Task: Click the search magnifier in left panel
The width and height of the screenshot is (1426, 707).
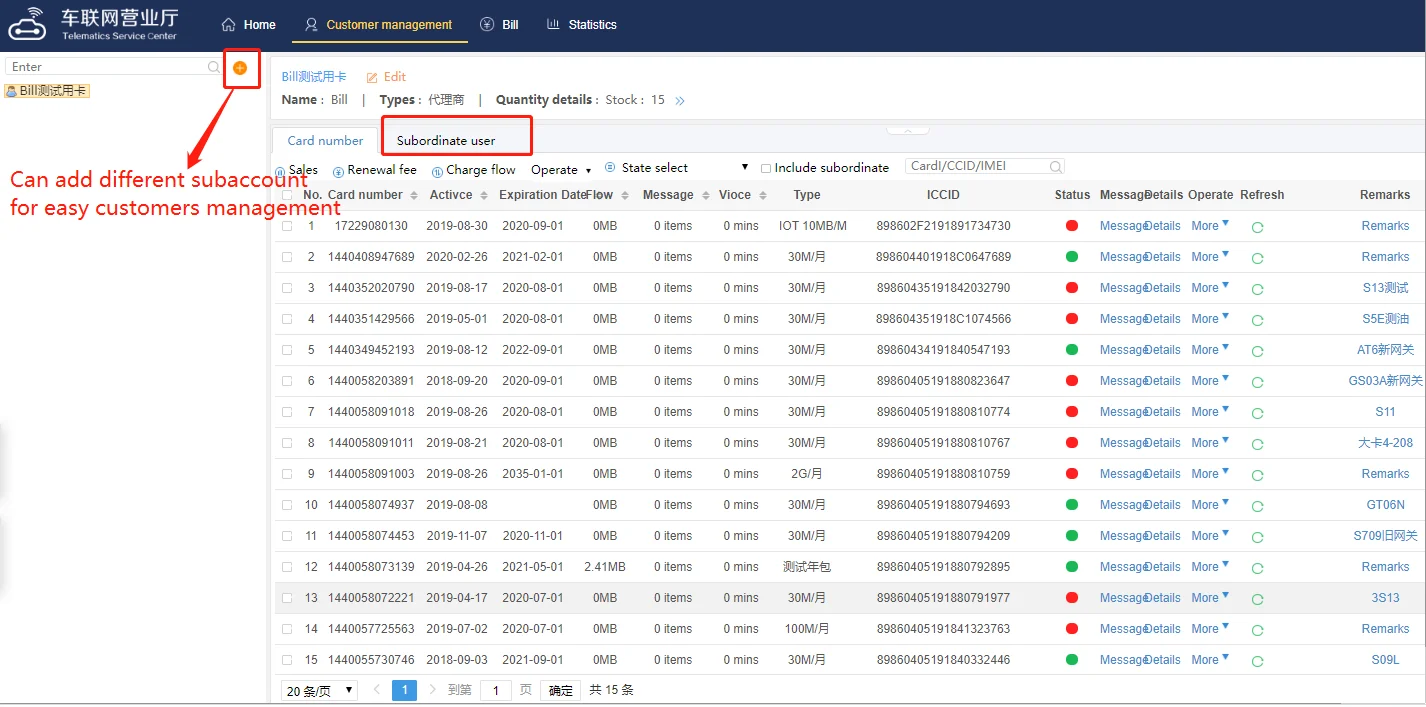Action: (x=213, y=67)
